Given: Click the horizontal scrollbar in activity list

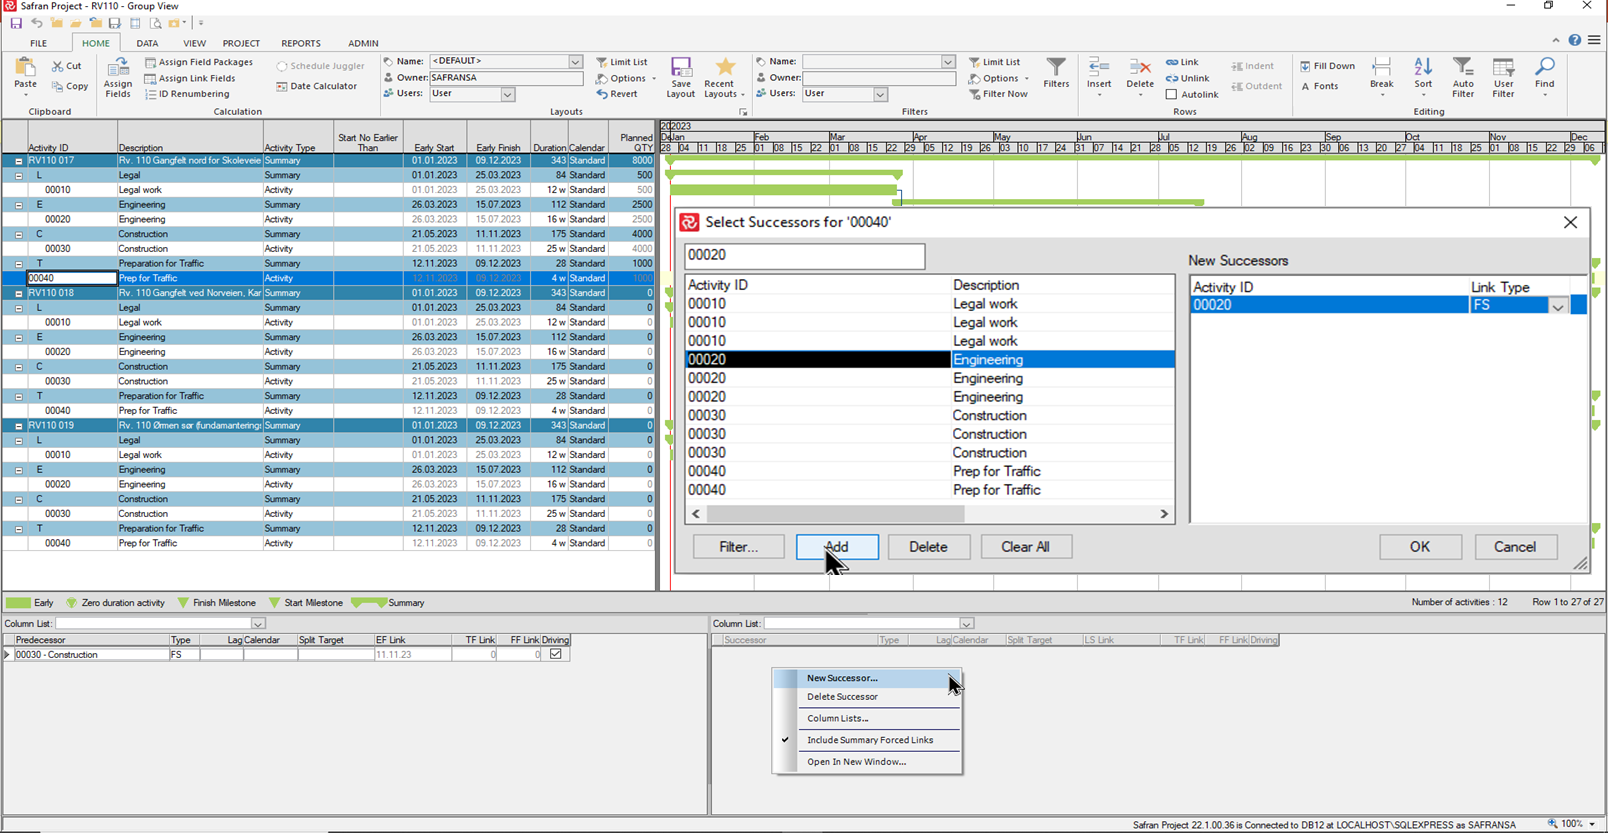Looking at the screenshot, I should (x=836, y=514).
